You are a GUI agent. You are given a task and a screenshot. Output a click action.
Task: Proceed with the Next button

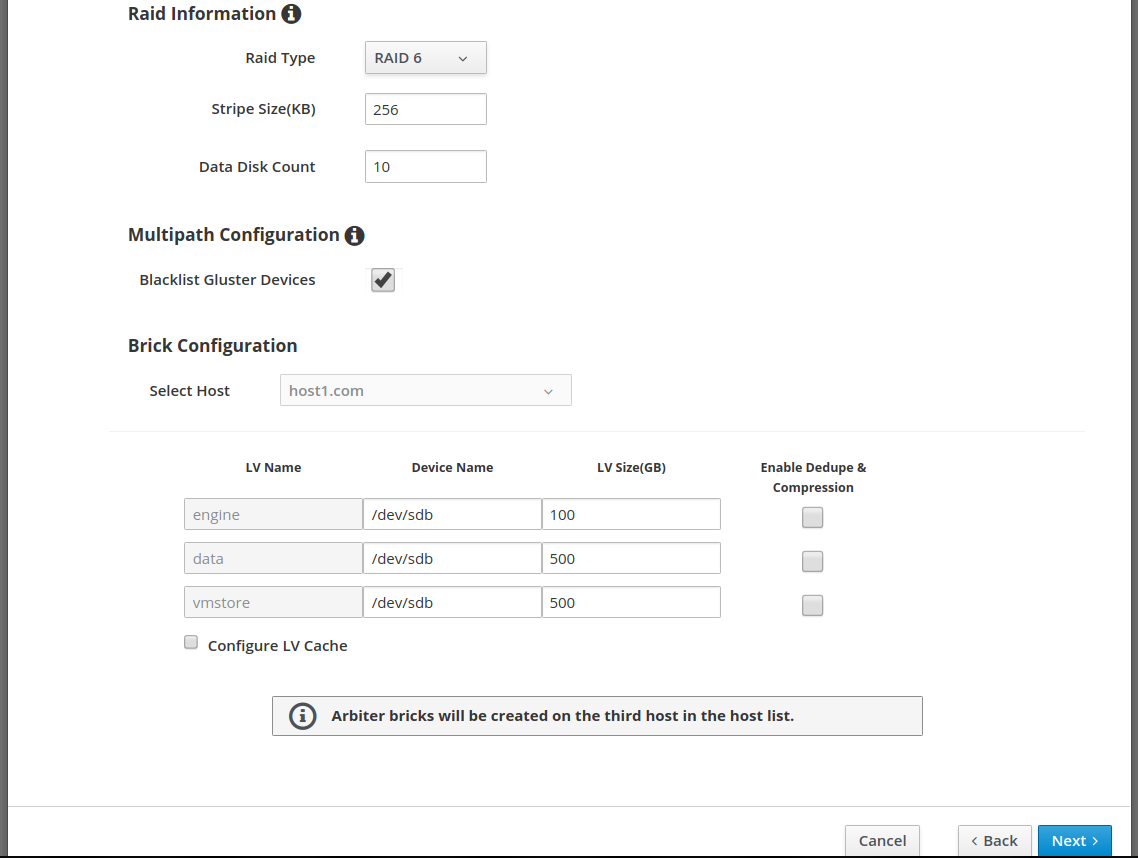point(1074,841)
